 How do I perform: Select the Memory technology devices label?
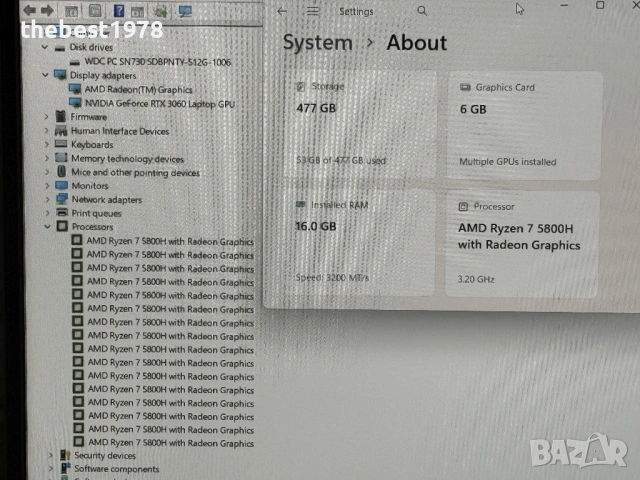click(128, 159)
